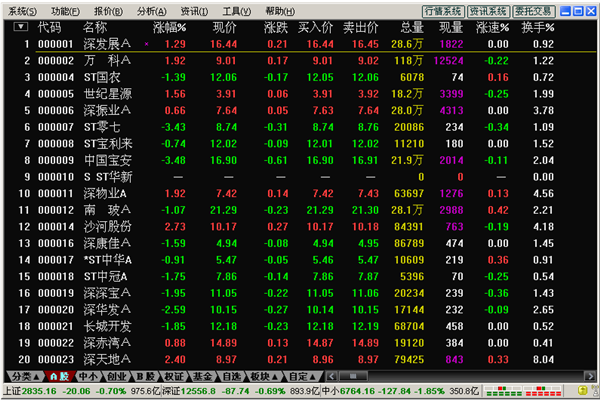Select the 权证 tab

(174, 377)
